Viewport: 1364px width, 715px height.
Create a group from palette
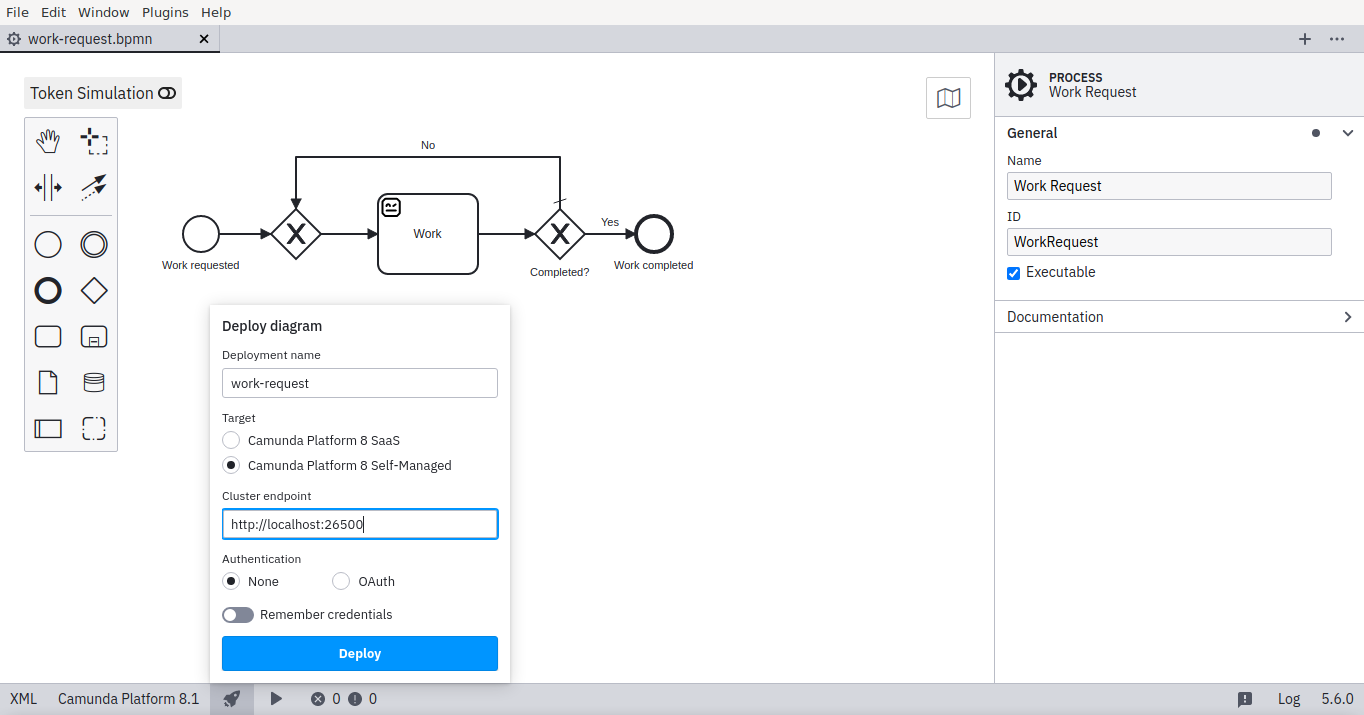pyautogui.click(x=94, y=428)
